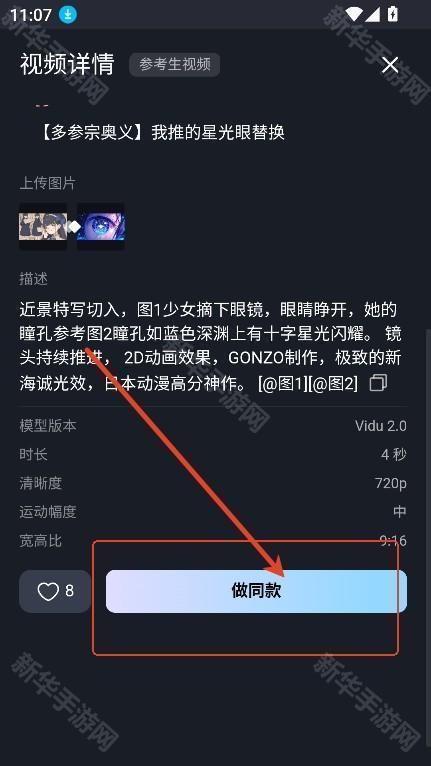Select the Vidu 2.0 model version value
This screenshot has width=431, height=766.
[x=381, y=426]
